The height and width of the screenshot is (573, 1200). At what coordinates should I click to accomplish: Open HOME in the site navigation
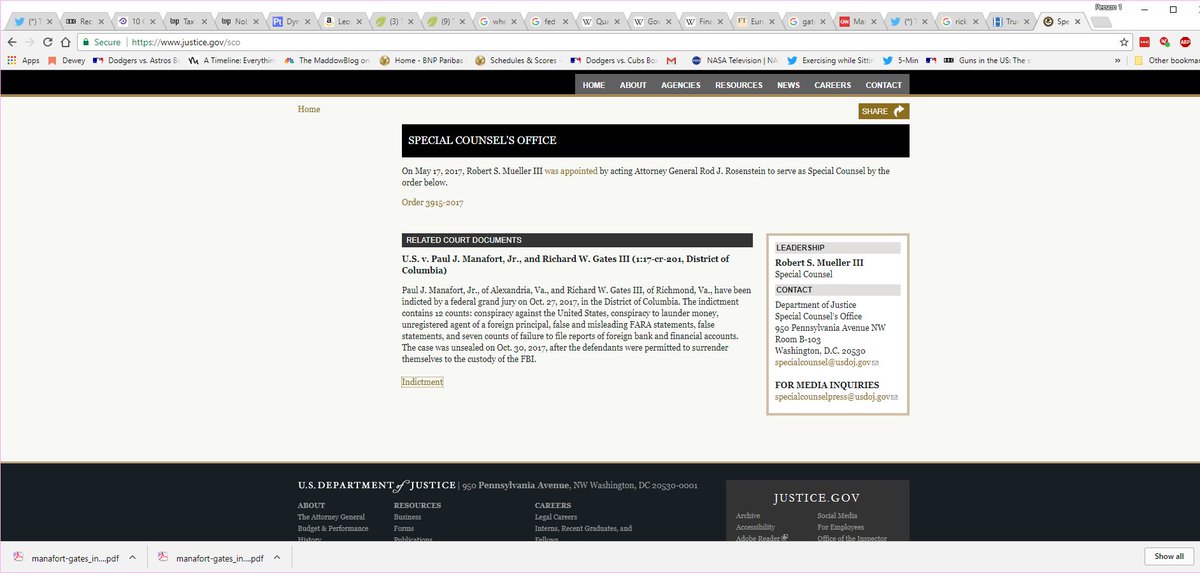594,85
